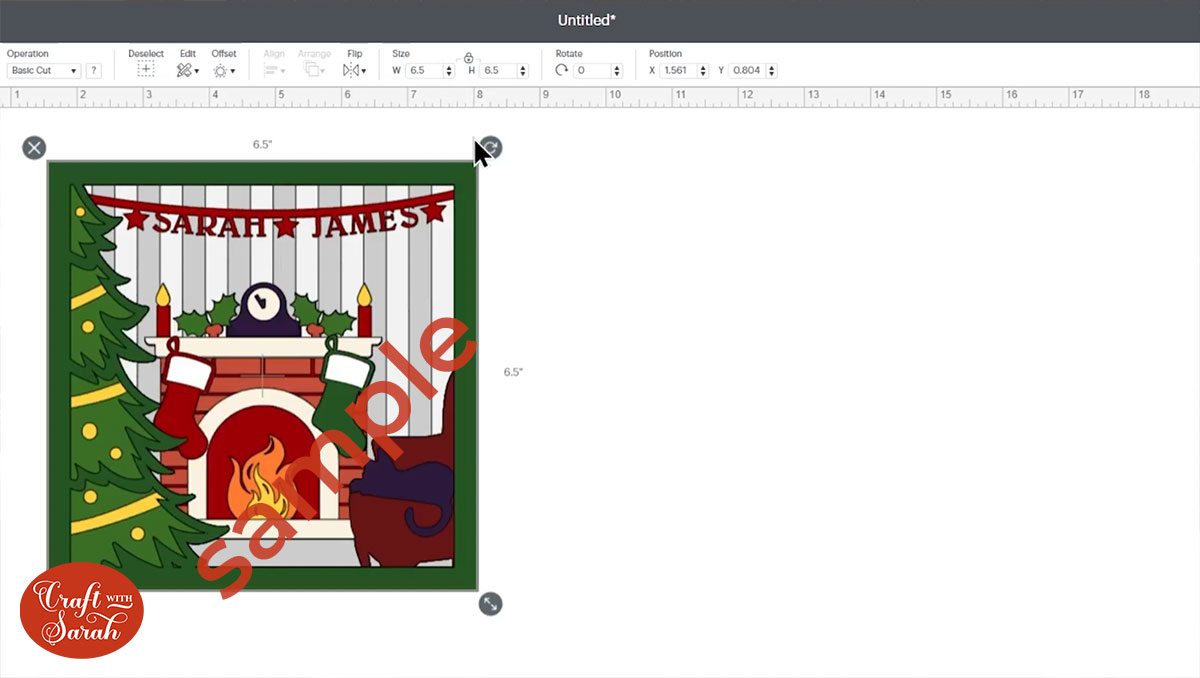Open the Operation Basic Cut dropdown
This screenshot has width=1200, height=678.
[x=44, y=71]
